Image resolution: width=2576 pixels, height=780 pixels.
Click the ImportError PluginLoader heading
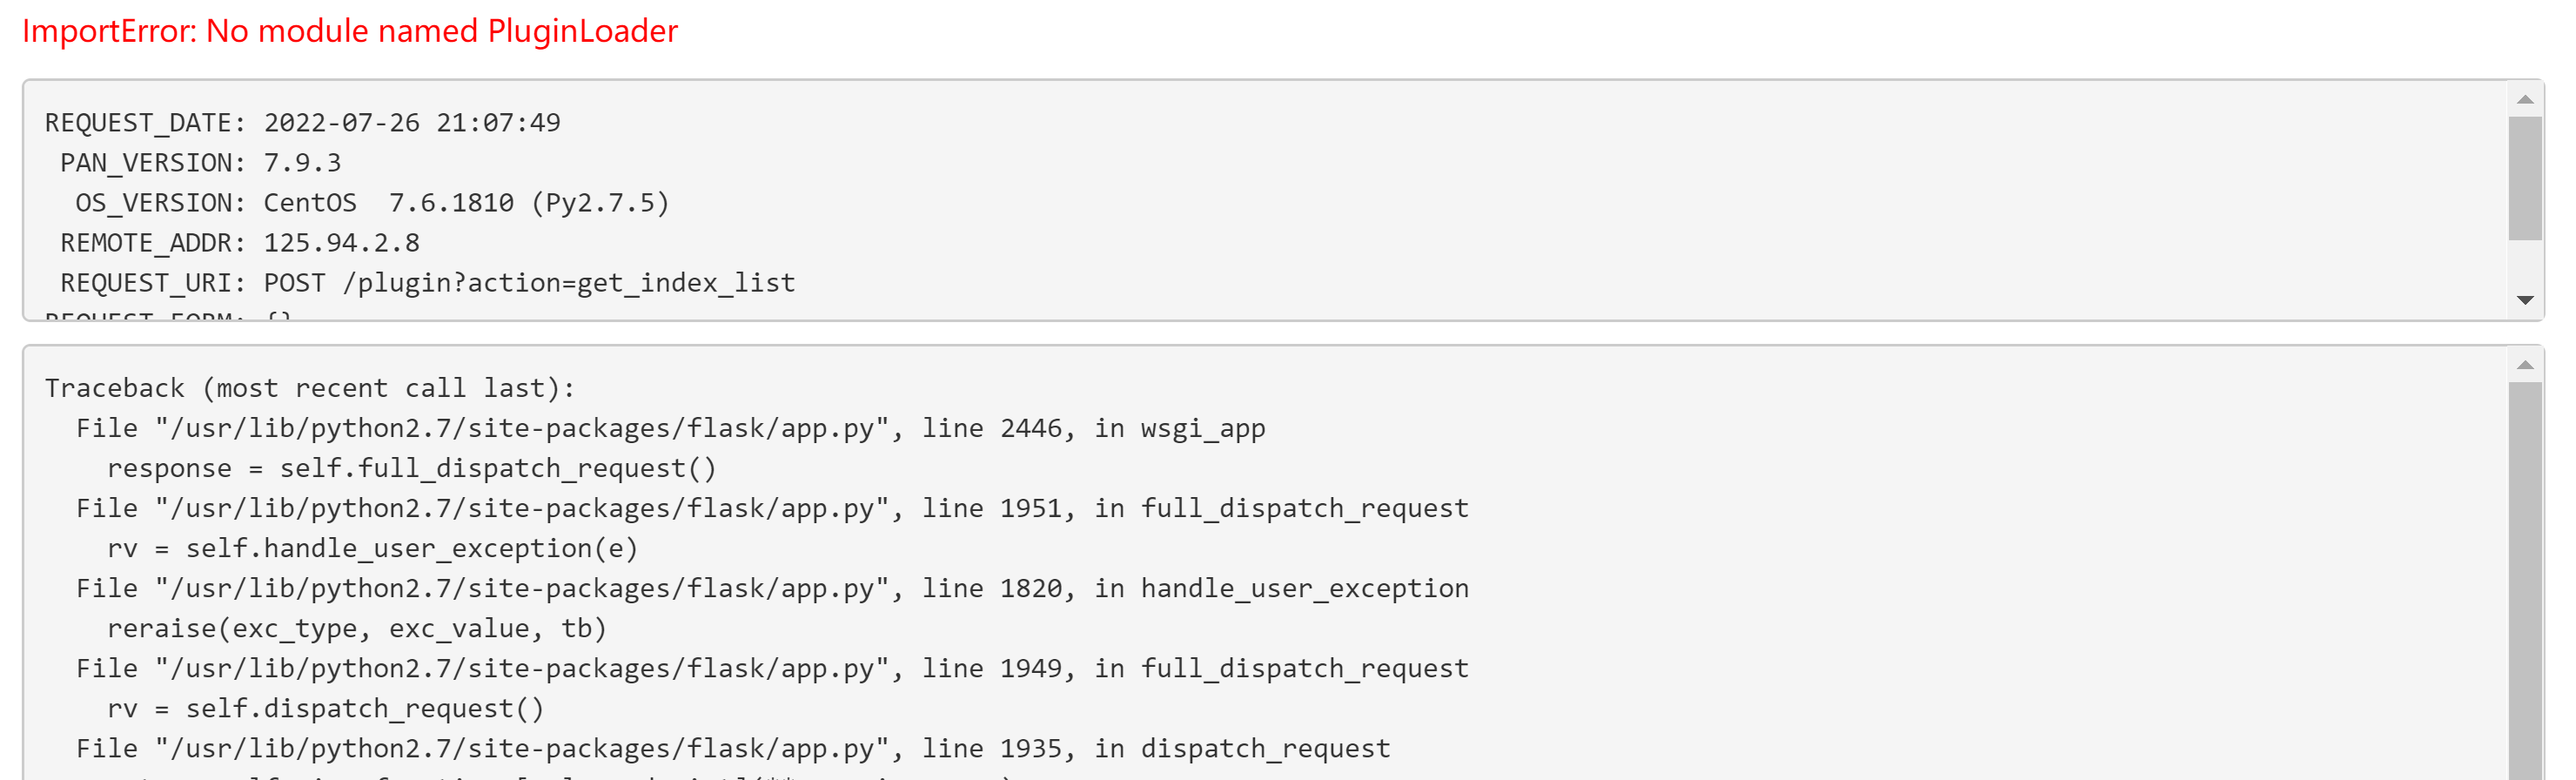coord(350,31)
